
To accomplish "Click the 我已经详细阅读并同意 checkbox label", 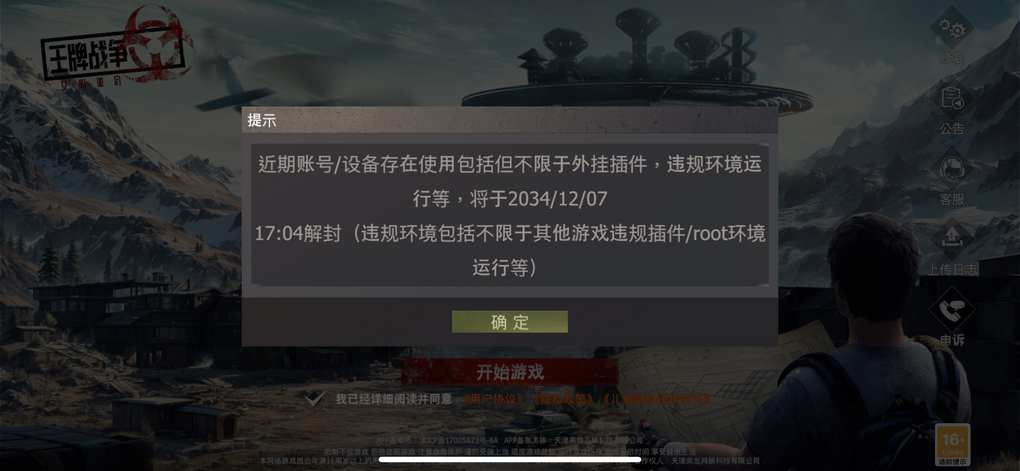I will coord(394,399).
